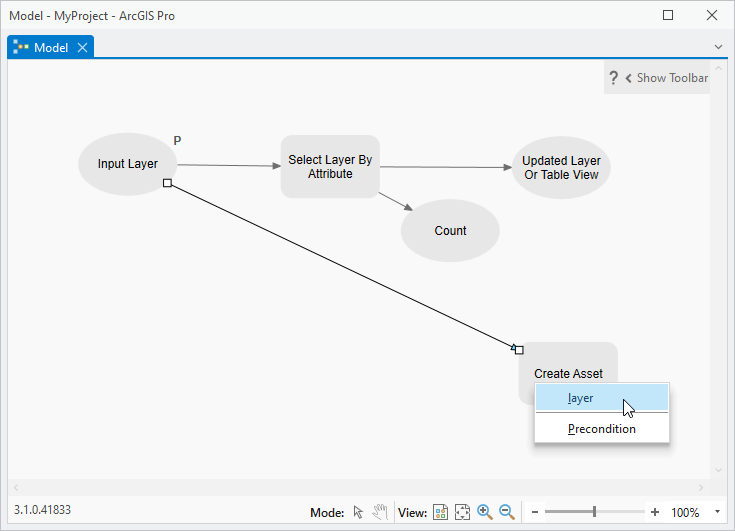Click the Fit to Window icon
The height and width of the screenshot is (531, 735).
462,512
